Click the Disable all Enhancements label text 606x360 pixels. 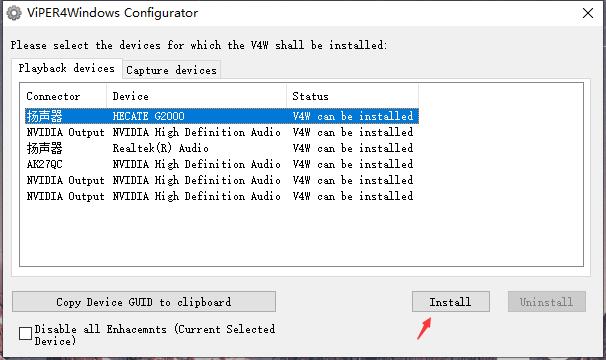click(155, 335)
